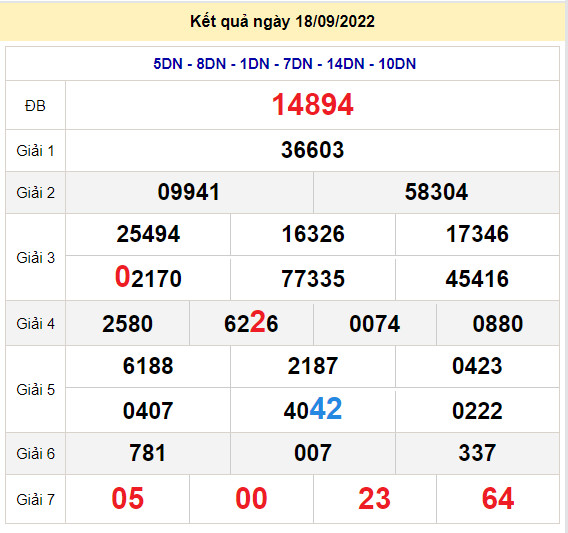This screenshot has height=533, width=568.
Task: Click Giải 3 number 45416
Action: [477, 279]
